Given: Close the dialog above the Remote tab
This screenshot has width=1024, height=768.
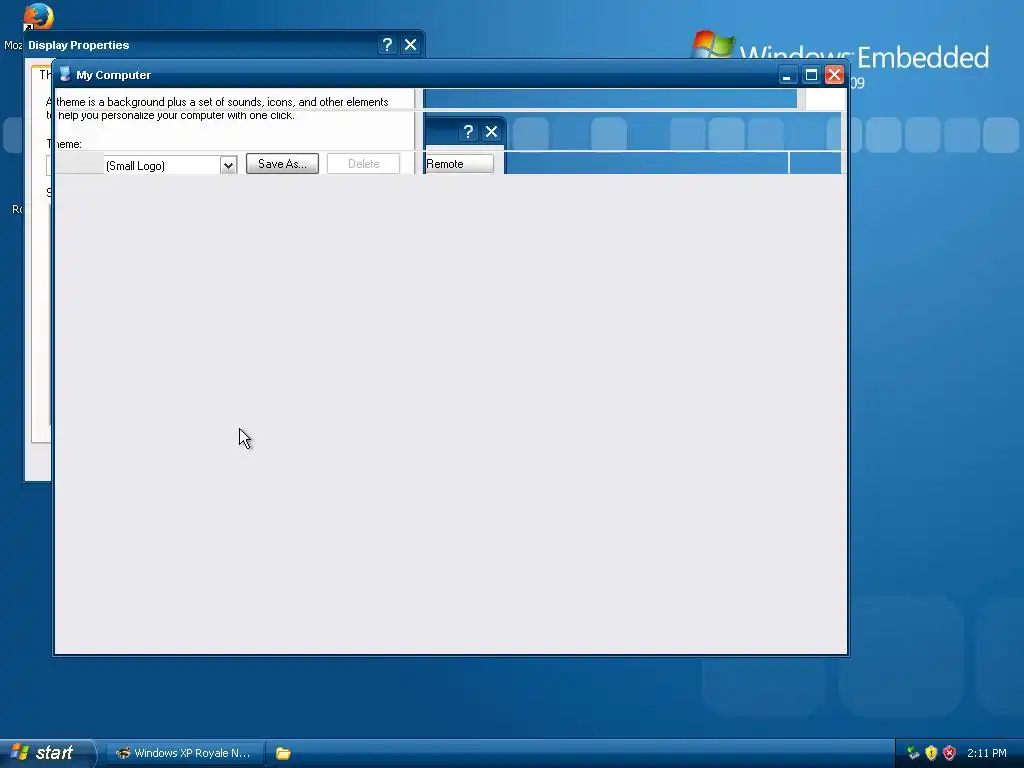Looking at the screenshot, I should pyautogui.click(x=491, y=132).
